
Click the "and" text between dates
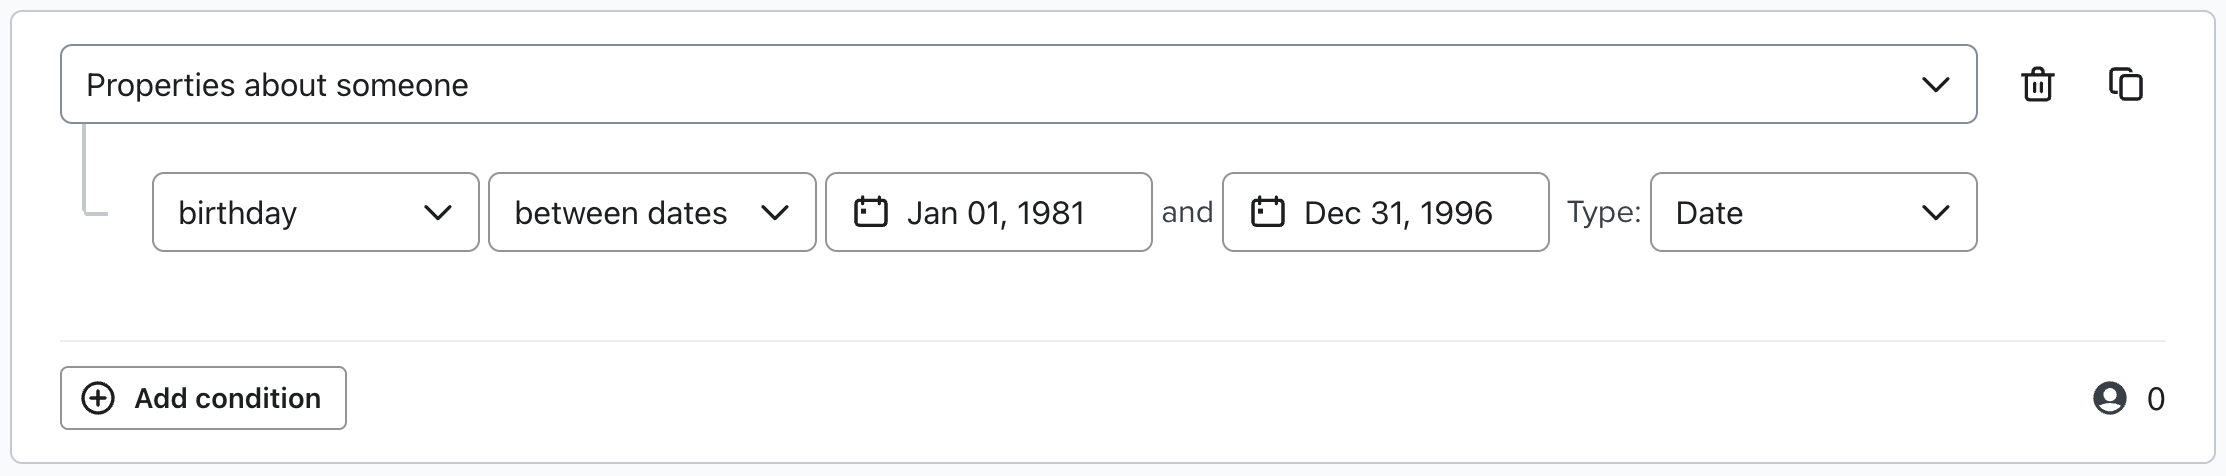coord(1187,212)
